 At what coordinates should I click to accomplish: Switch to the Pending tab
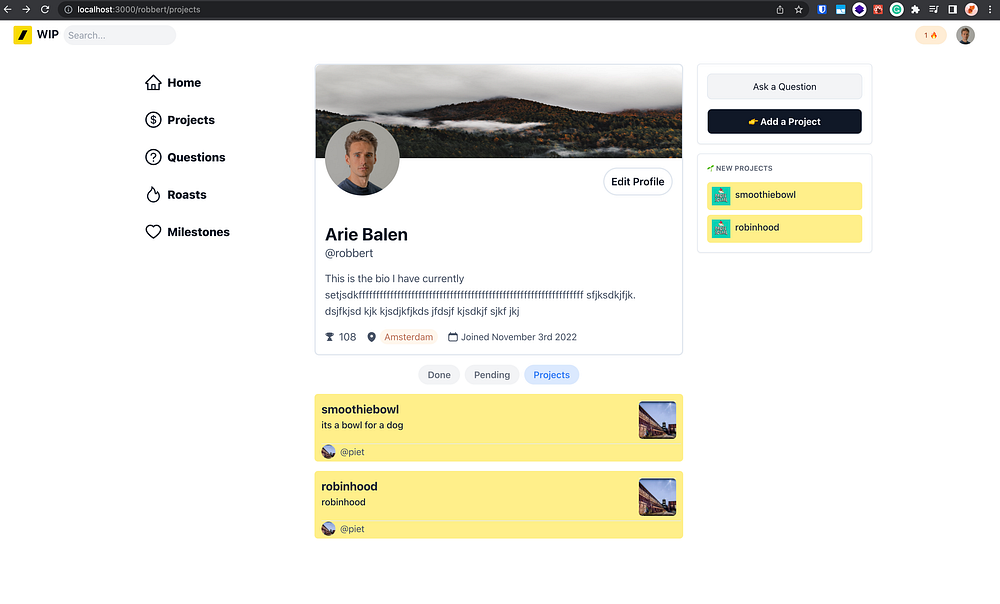click(492, 375)
